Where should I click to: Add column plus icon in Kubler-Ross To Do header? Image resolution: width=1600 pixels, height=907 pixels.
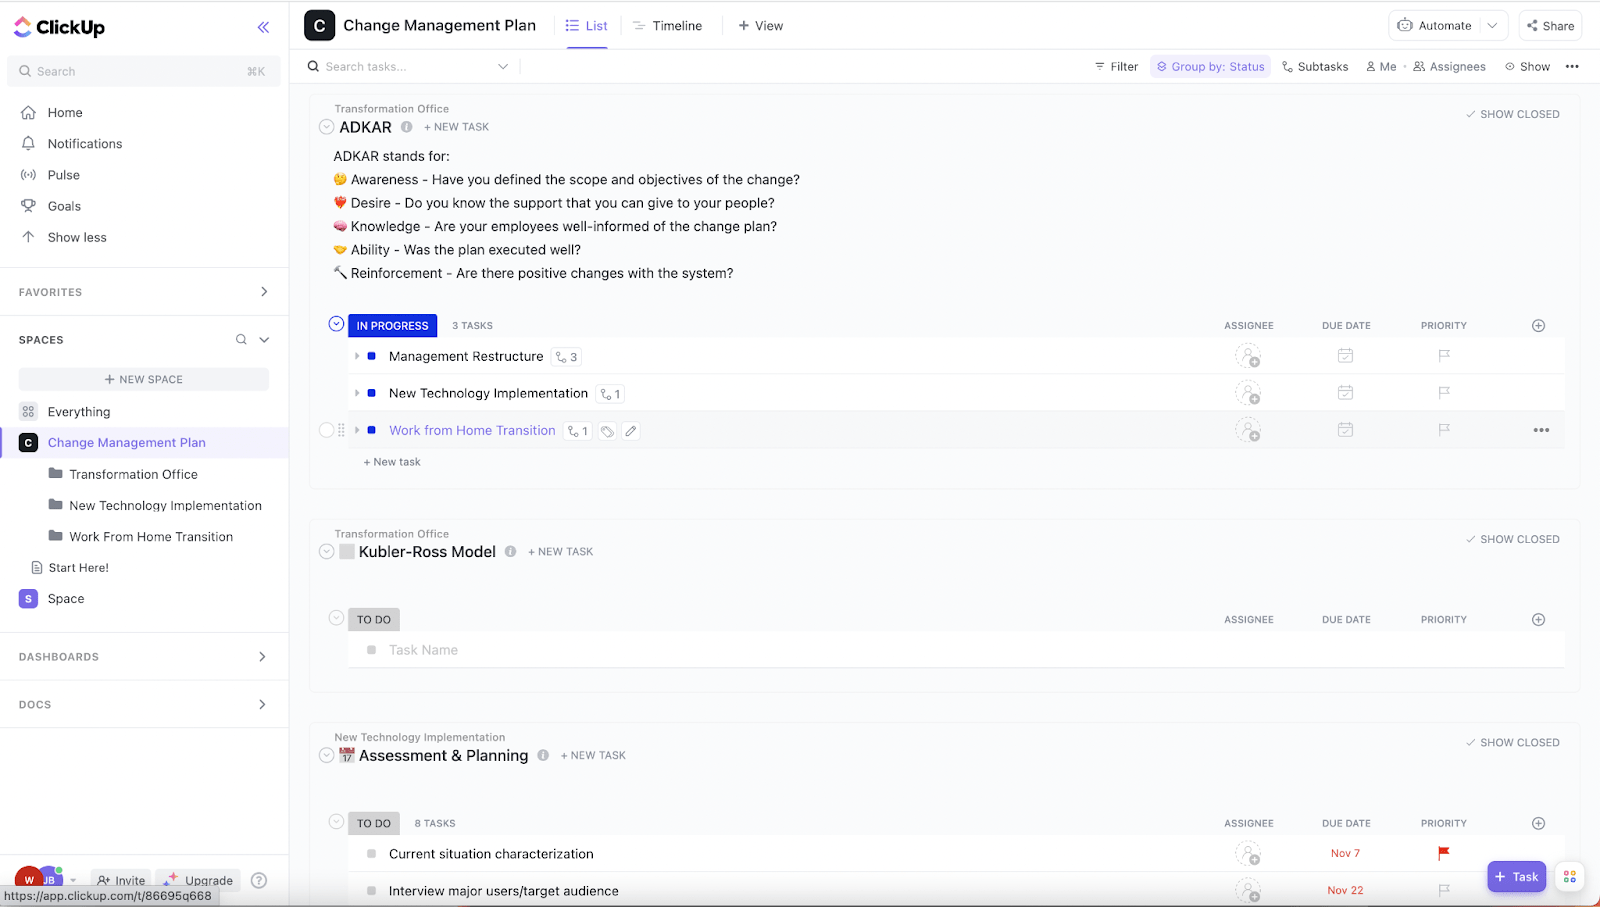coord(1539,620)
